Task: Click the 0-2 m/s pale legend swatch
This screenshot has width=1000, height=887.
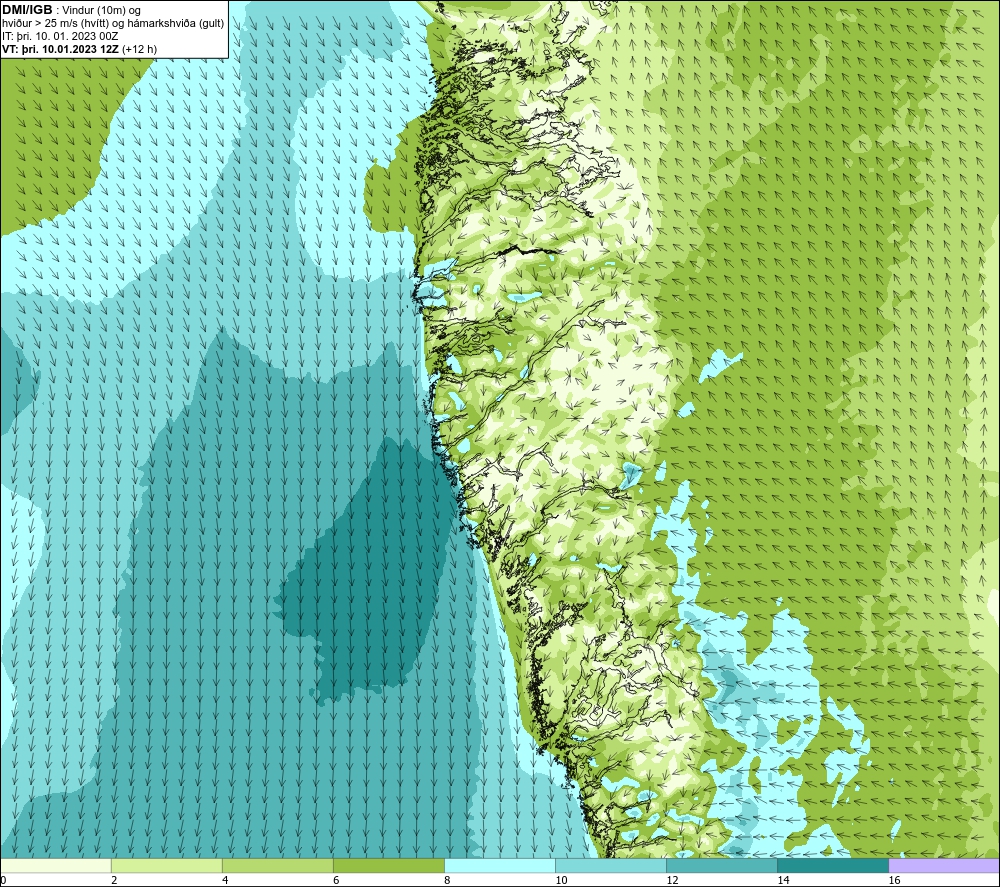Action: [56, 866]
